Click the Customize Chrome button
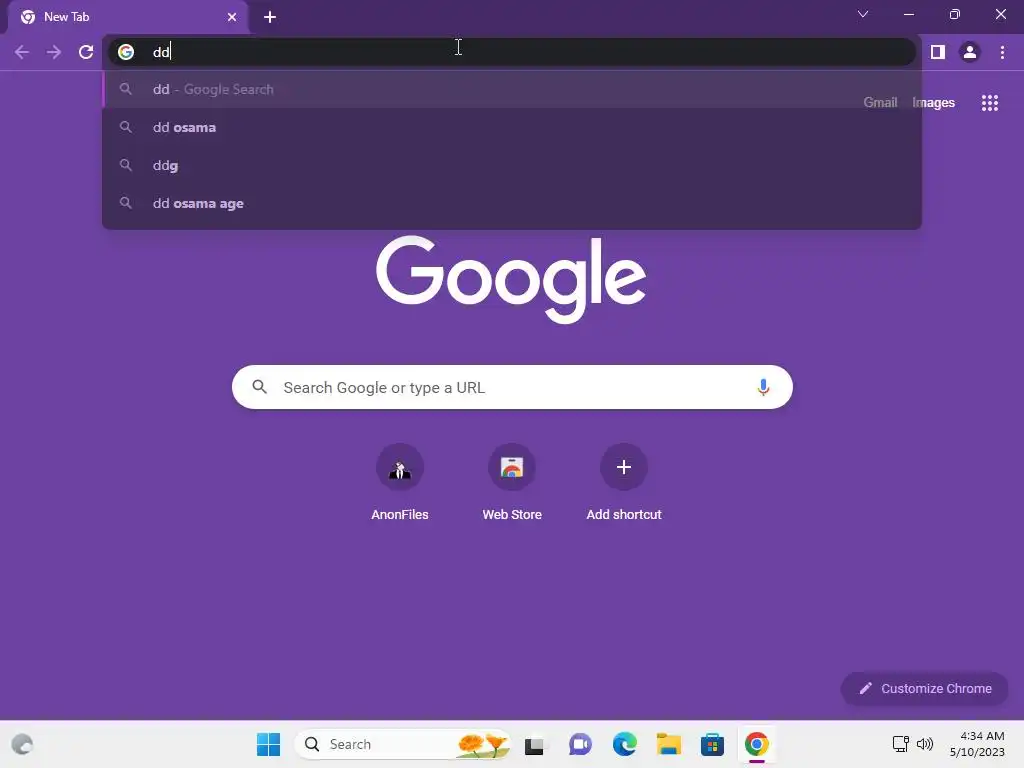 point(924,688)
